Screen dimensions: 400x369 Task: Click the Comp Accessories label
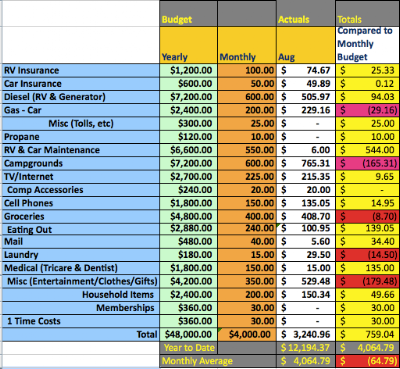click(x=81, y=190)
